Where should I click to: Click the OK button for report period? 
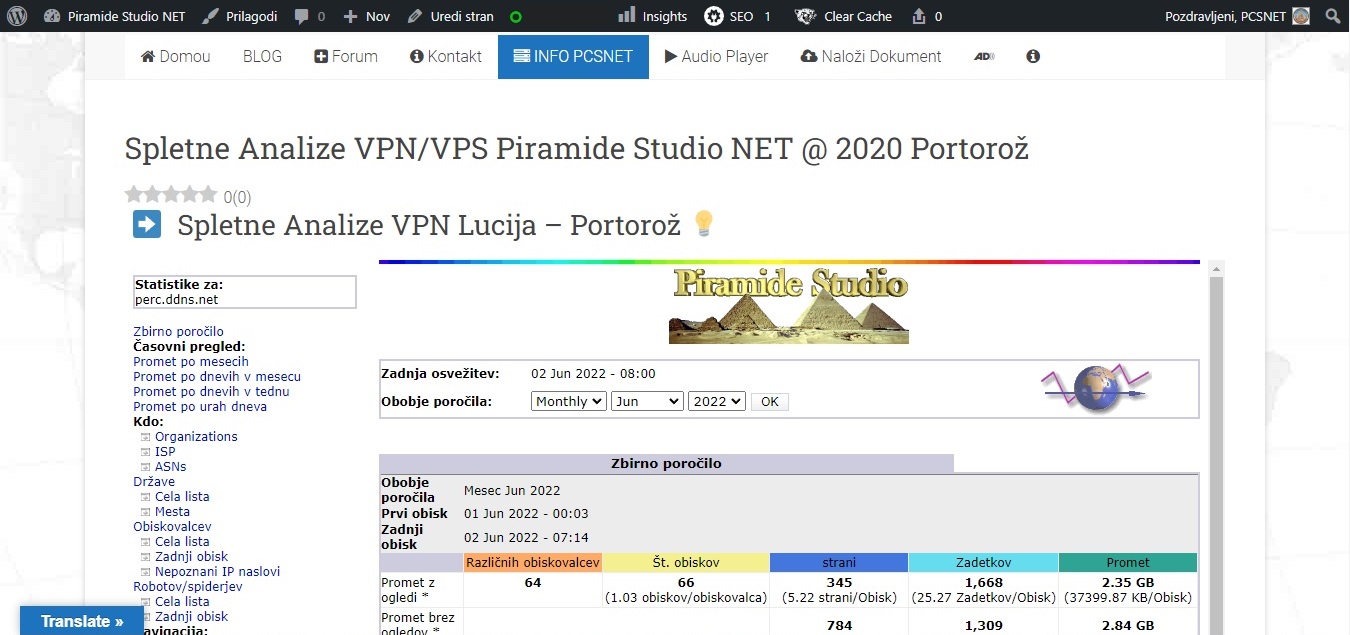769,401
